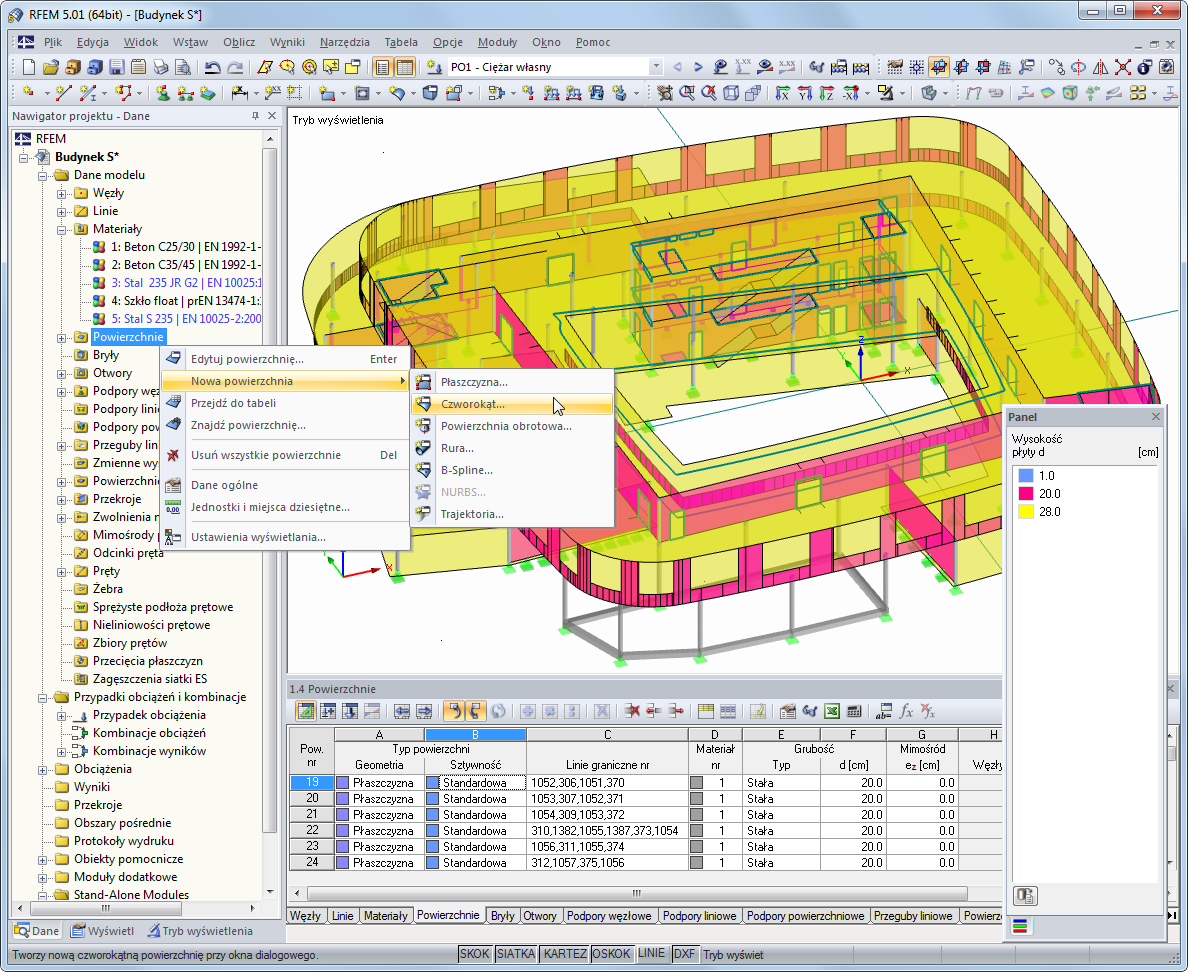Viewport: 1188px width, 972px height.
Task: Go to next load case arrow
Action: tap(698, 67)
